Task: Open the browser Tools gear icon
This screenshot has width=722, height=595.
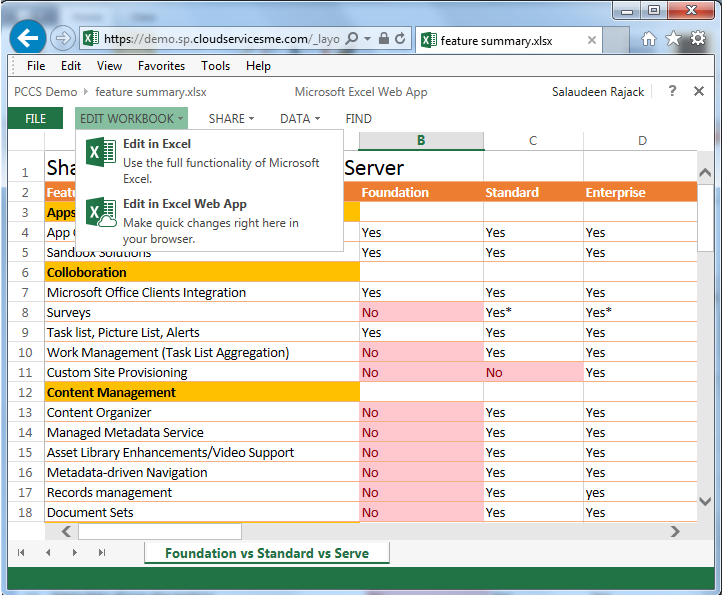Action: (698, 38)
